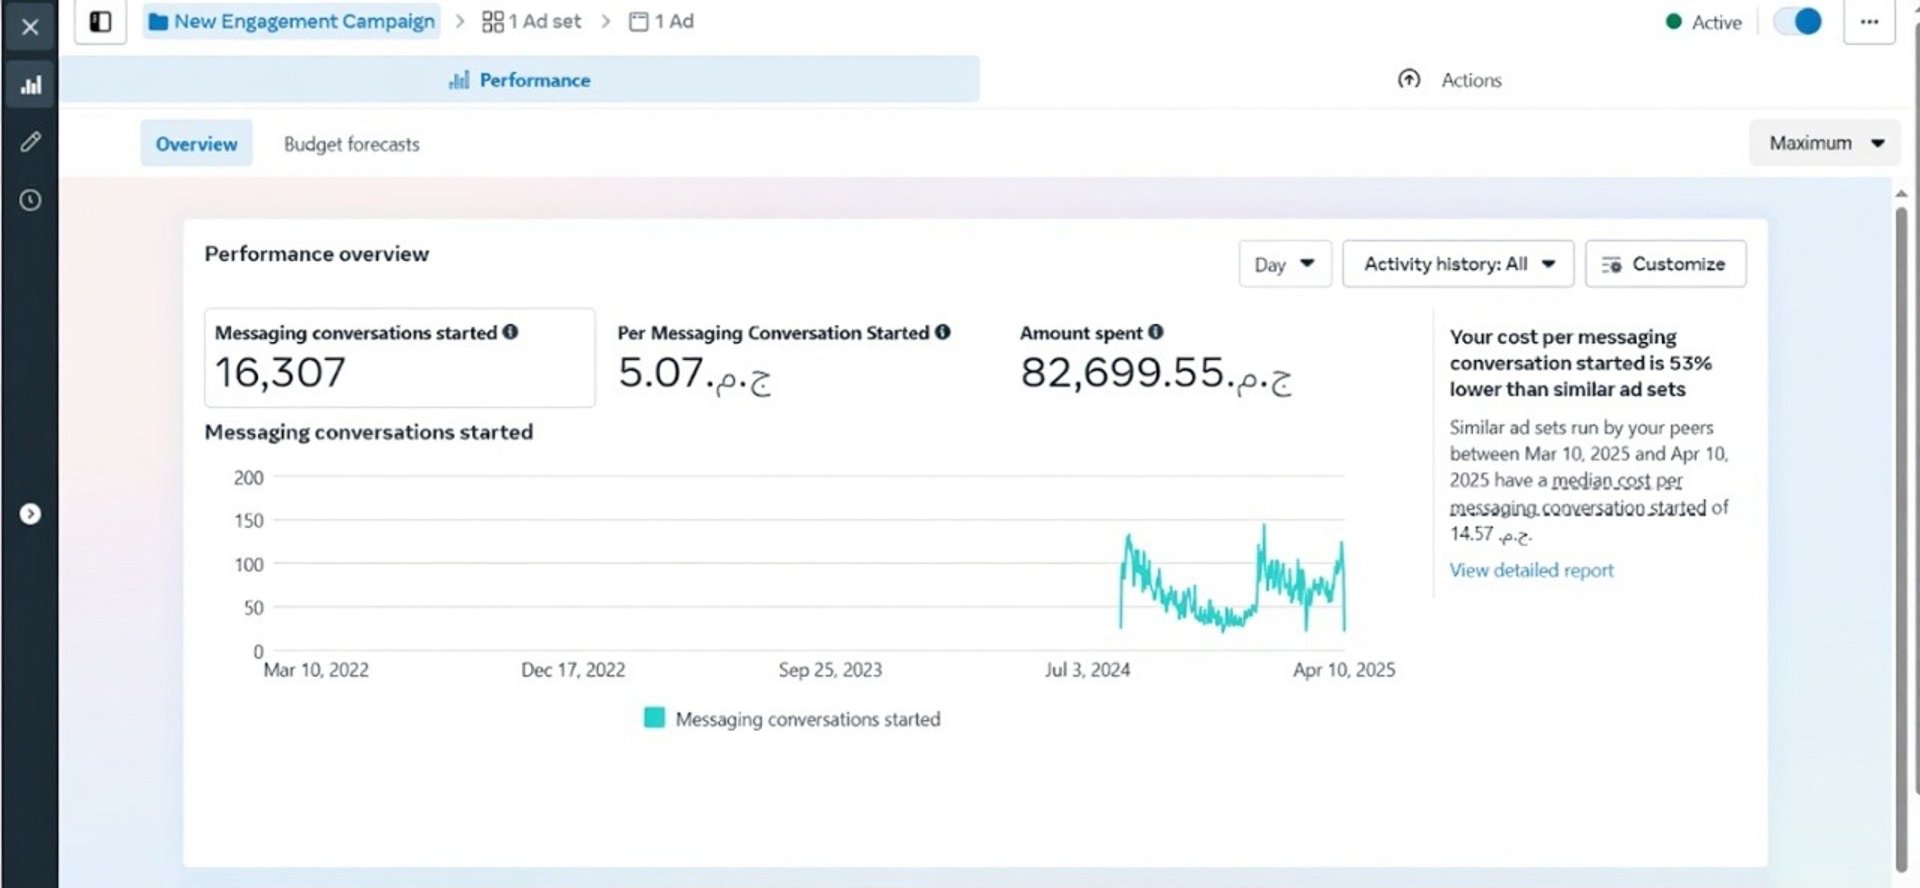Expand the Activity history: All dropdown
1920x888 pixels.
coord(1458,264)
